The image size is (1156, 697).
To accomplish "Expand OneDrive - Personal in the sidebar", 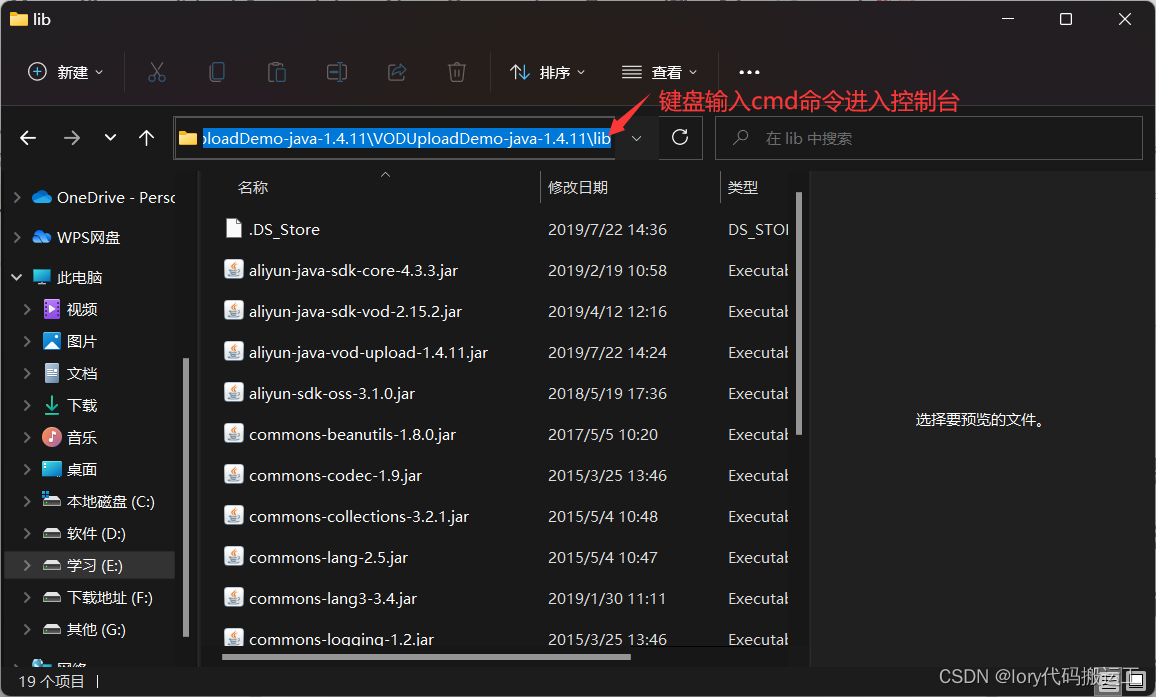I will 16,197.
